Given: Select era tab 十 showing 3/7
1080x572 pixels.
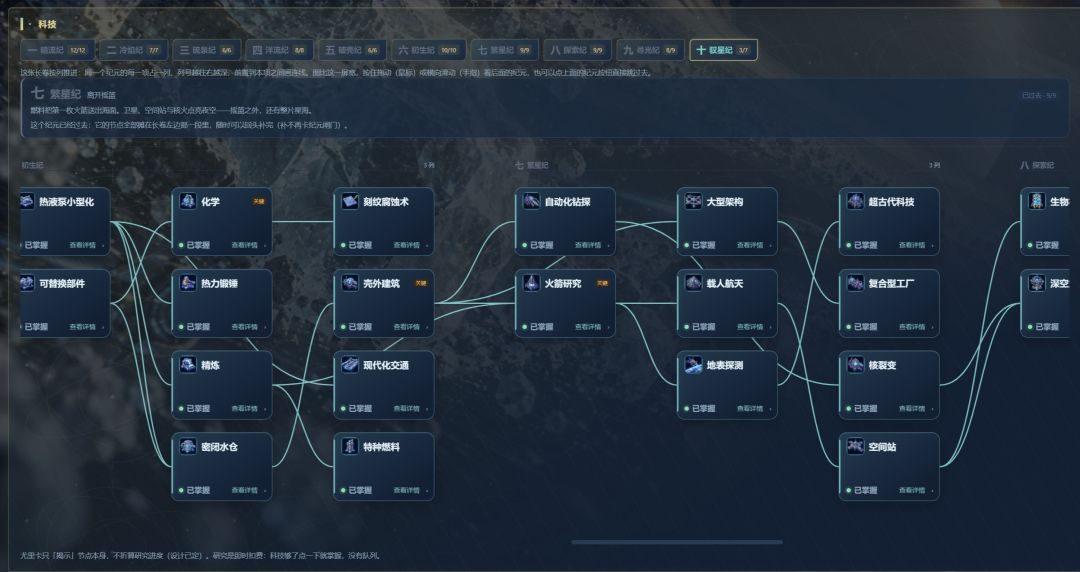Looking at the screenshot, I should click(723, 50).
